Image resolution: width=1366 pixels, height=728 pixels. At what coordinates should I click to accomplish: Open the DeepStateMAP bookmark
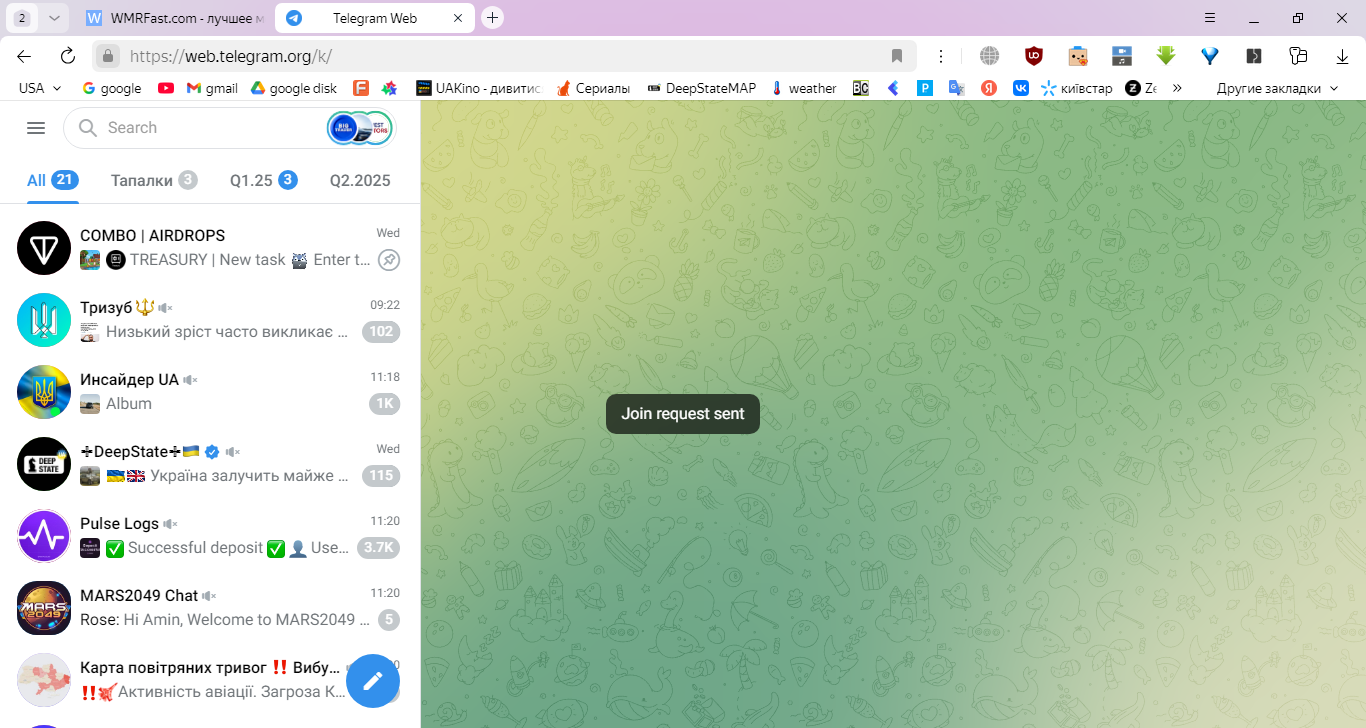tap(702, 88)
